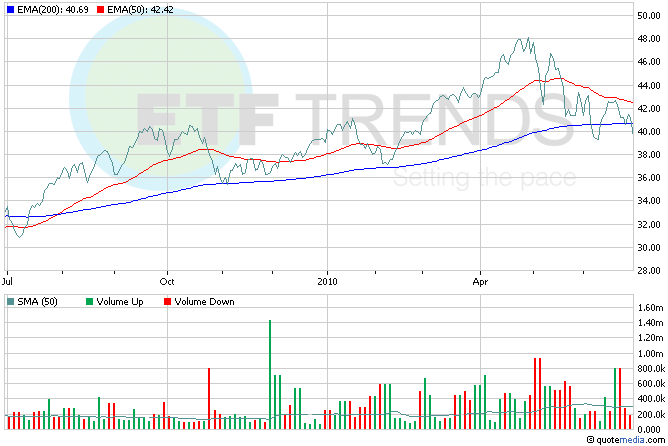668x446 pixels.
Task: Click the 36.00 price axis label
Action: click(x=649, y=178)
